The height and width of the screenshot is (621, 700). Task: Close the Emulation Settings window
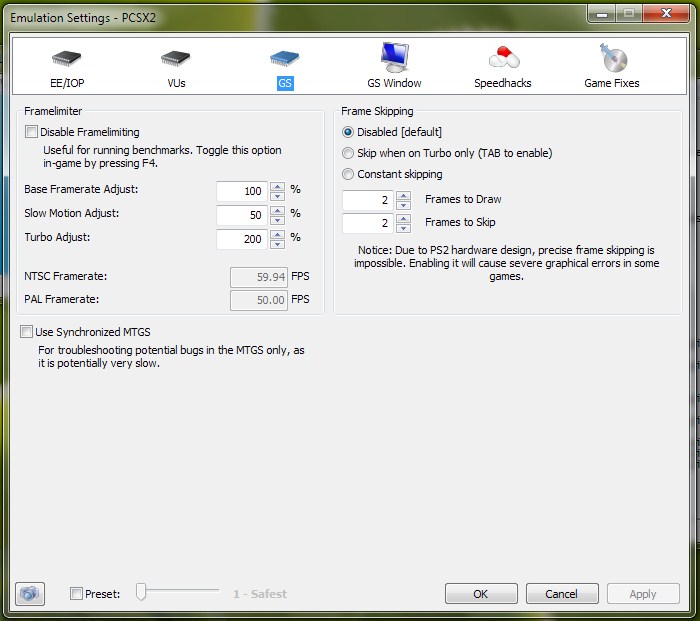[x=666, y=14]
